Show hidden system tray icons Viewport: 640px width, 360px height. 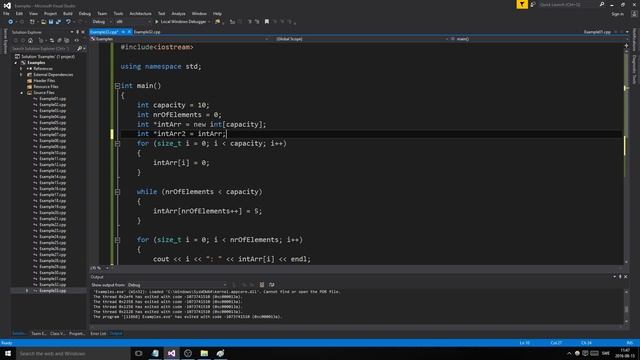coord(569,353)
